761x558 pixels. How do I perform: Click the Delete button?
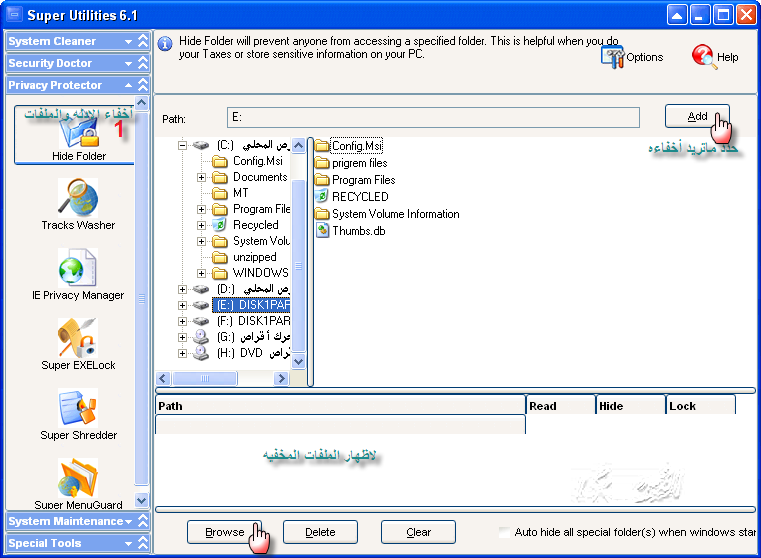[320, 532]
